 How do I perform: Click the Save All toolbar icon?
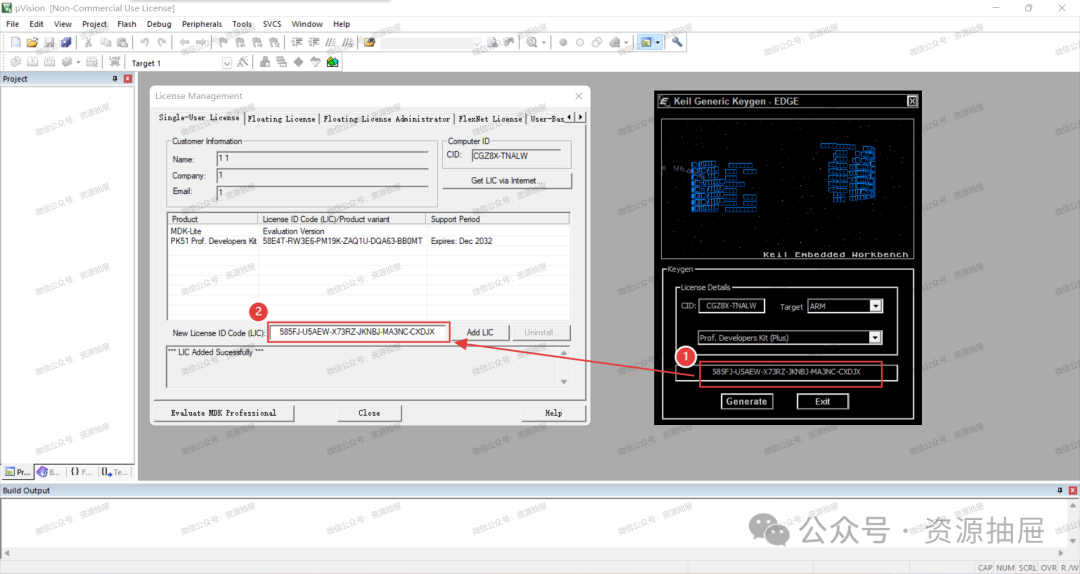point(65,43)
